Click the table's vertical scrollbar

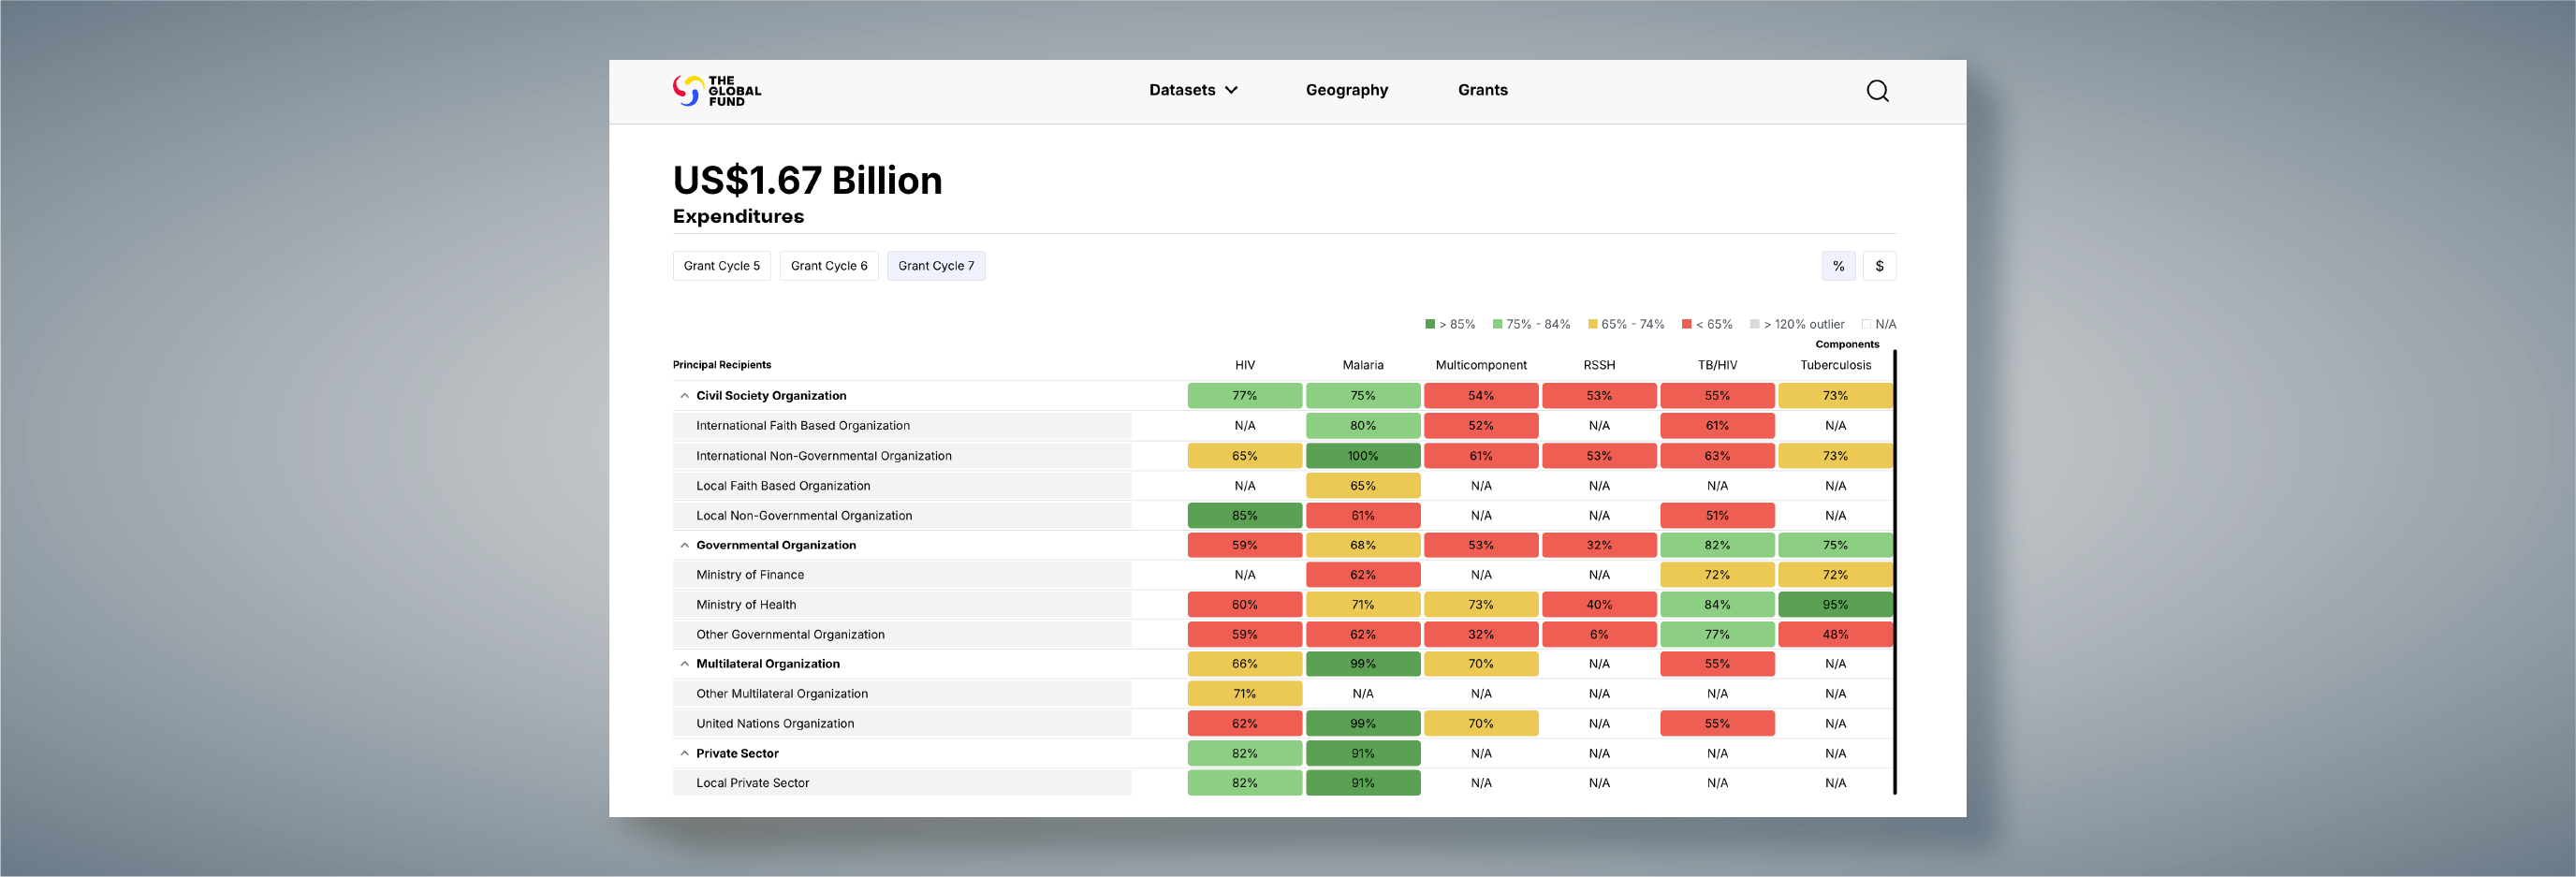point(1894,572)
